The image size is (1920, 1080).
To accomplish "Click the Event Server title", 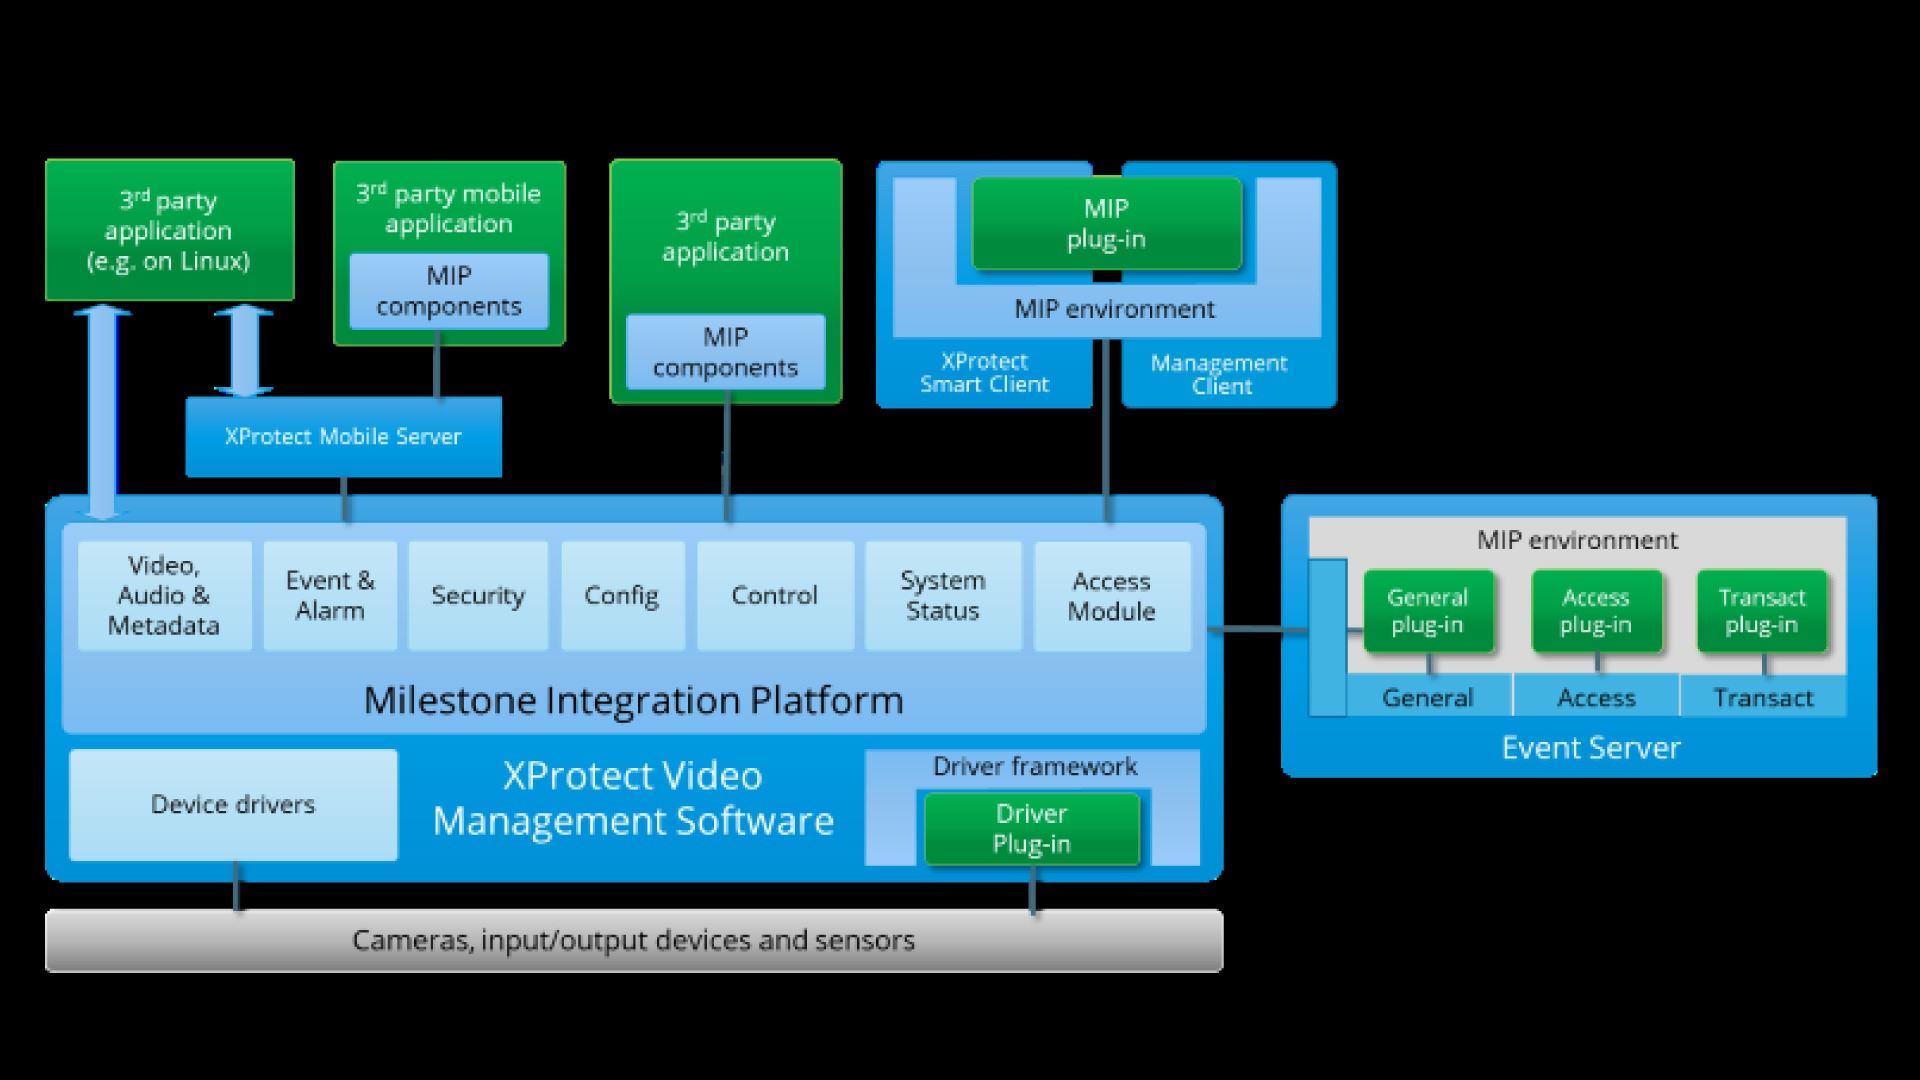I will pos(1590,748).
